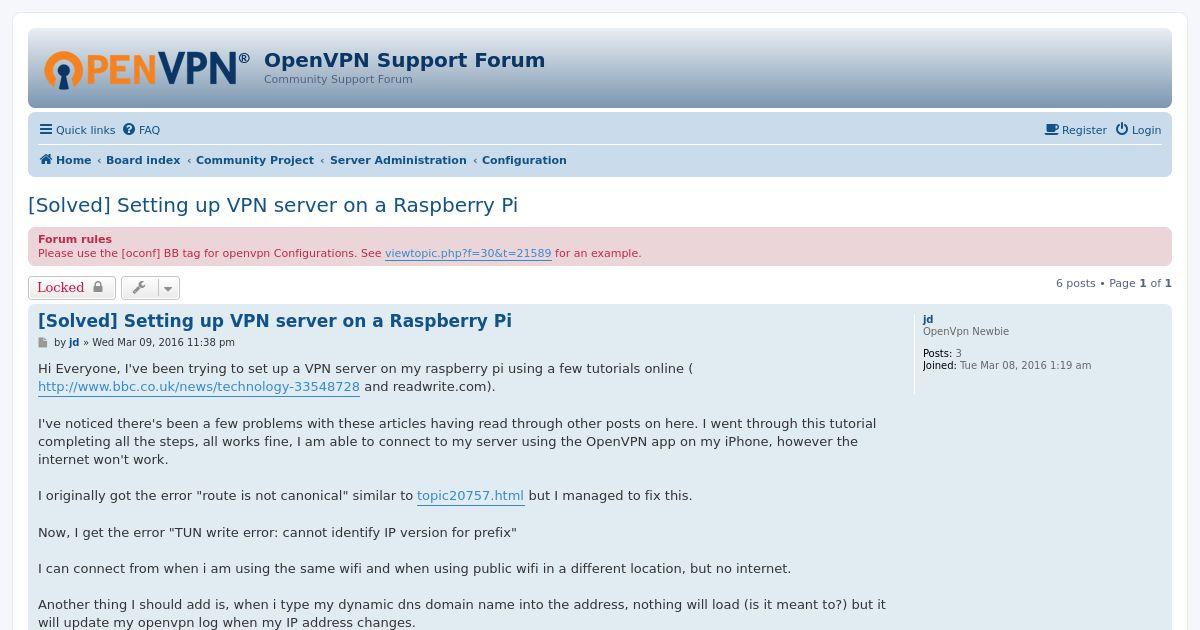This screenshot has width=1200, height=630.
Task: Click the OpenVPN logo
Action: [147, 69]
